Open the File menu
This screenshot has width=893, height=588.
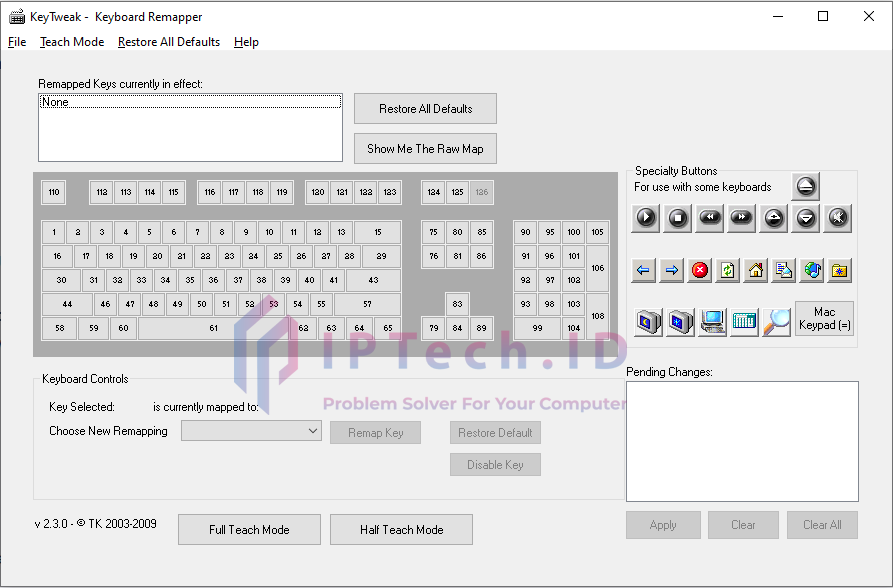pyautogui.click(x=17, y=42)
